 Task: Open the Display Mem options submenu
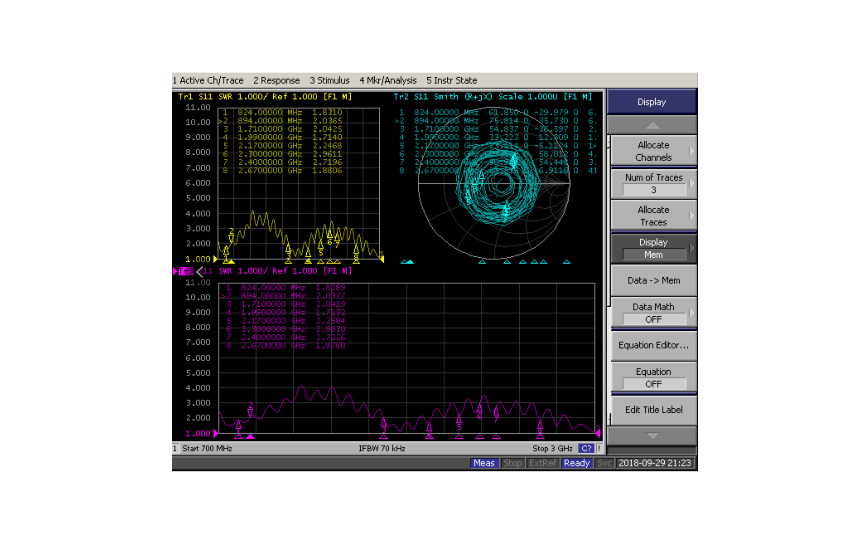(x=652, y=248)
